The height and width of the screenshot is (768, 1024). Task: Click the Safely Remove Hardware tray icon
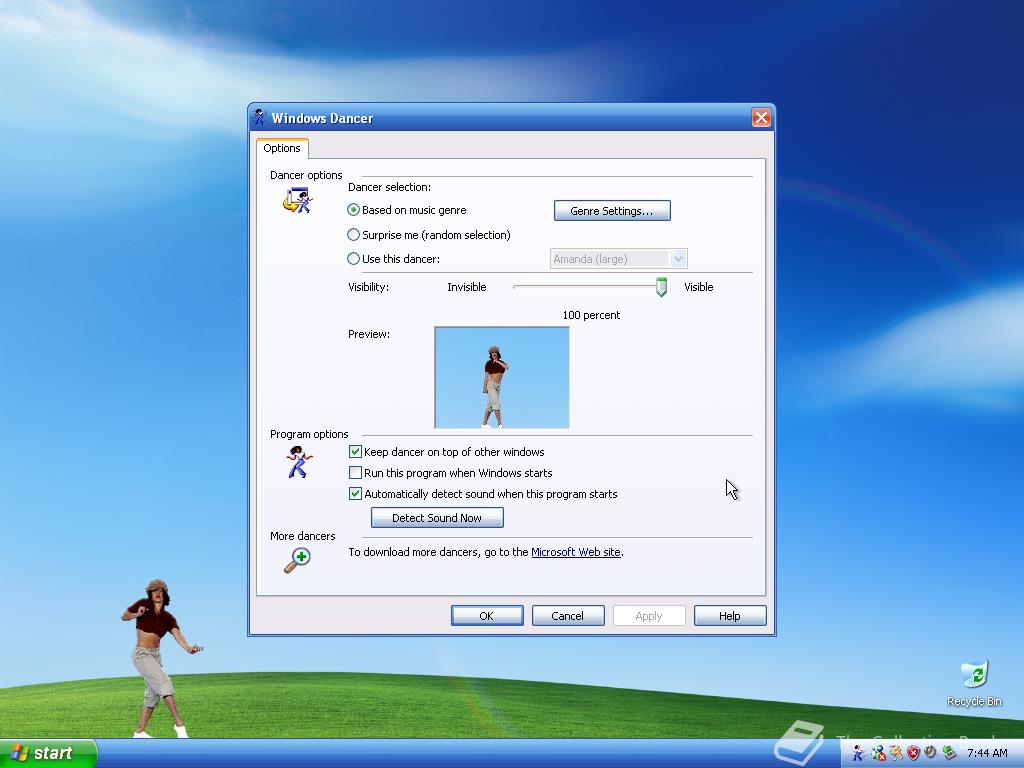pos(949,752)
